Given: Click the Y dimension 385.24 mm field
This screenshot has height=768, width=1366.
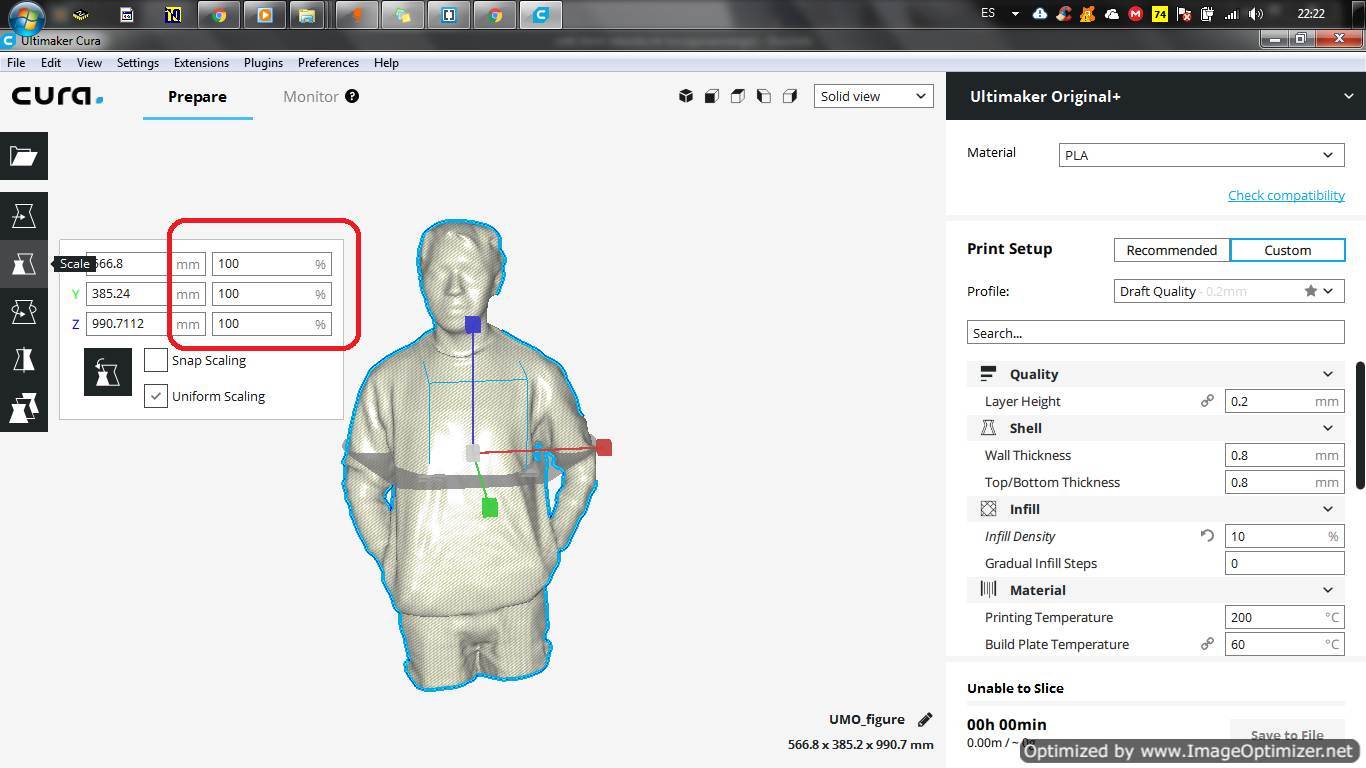Looking at the screenshot, I should pos(146,294).
